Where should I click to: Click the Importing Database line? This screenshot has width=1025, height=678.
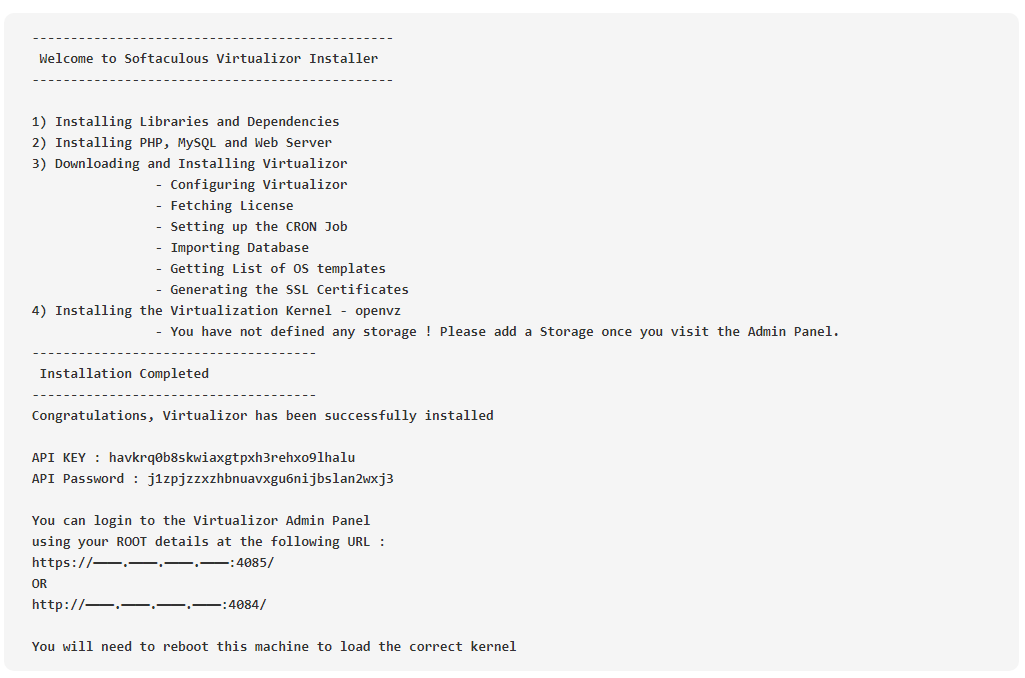(x=232, y=248)
